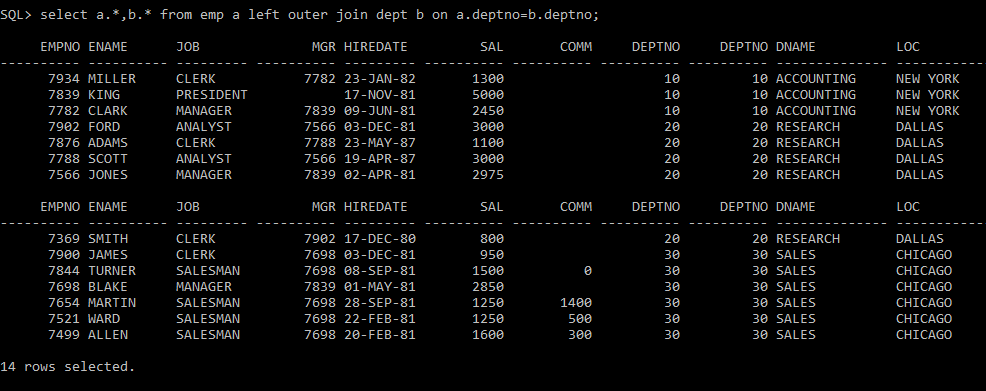Select salary value 800
Viewport: 986px width, 391px height.
click(492, 239)
